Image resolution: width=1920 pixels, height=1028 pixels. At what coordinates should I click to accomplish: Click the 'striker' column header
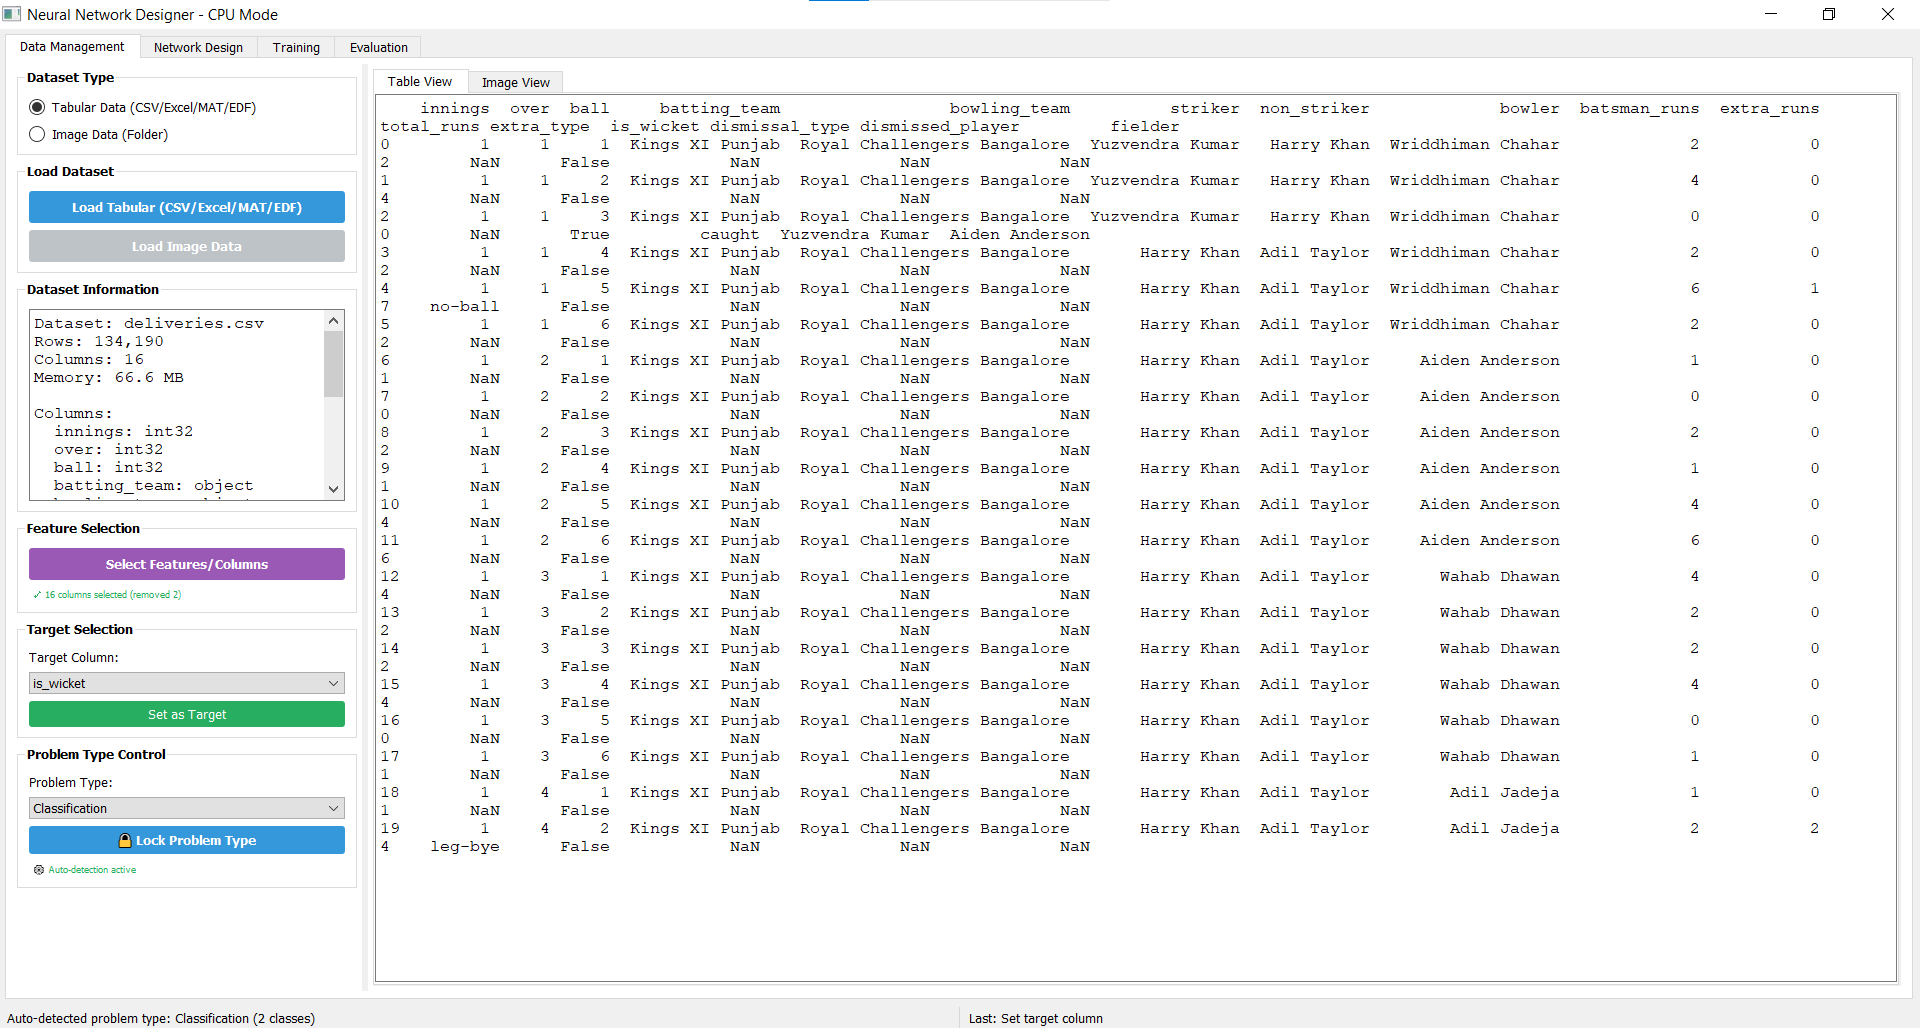point(1205,108)
